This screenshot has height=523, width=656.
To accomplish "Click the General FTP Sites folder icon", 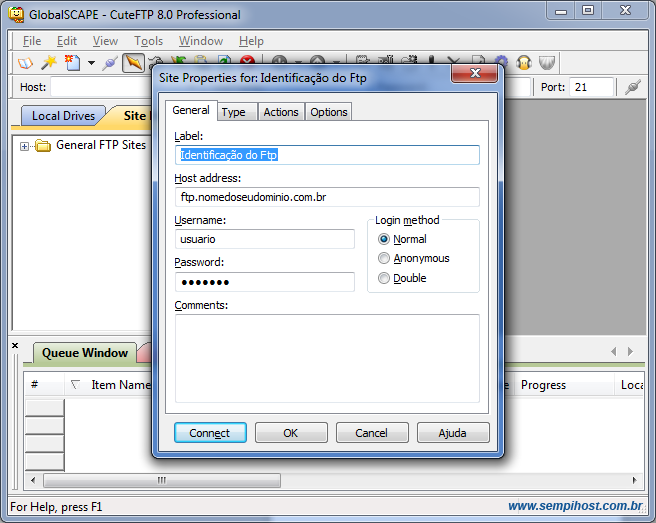I will click(x=43, y=146).
